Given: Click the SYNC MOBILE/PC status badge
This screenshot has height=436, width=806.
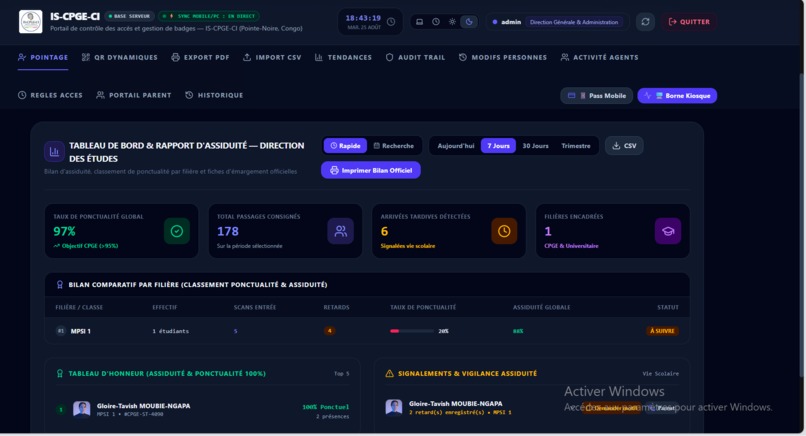Looking at the screenshot, I should click(209, 16).
